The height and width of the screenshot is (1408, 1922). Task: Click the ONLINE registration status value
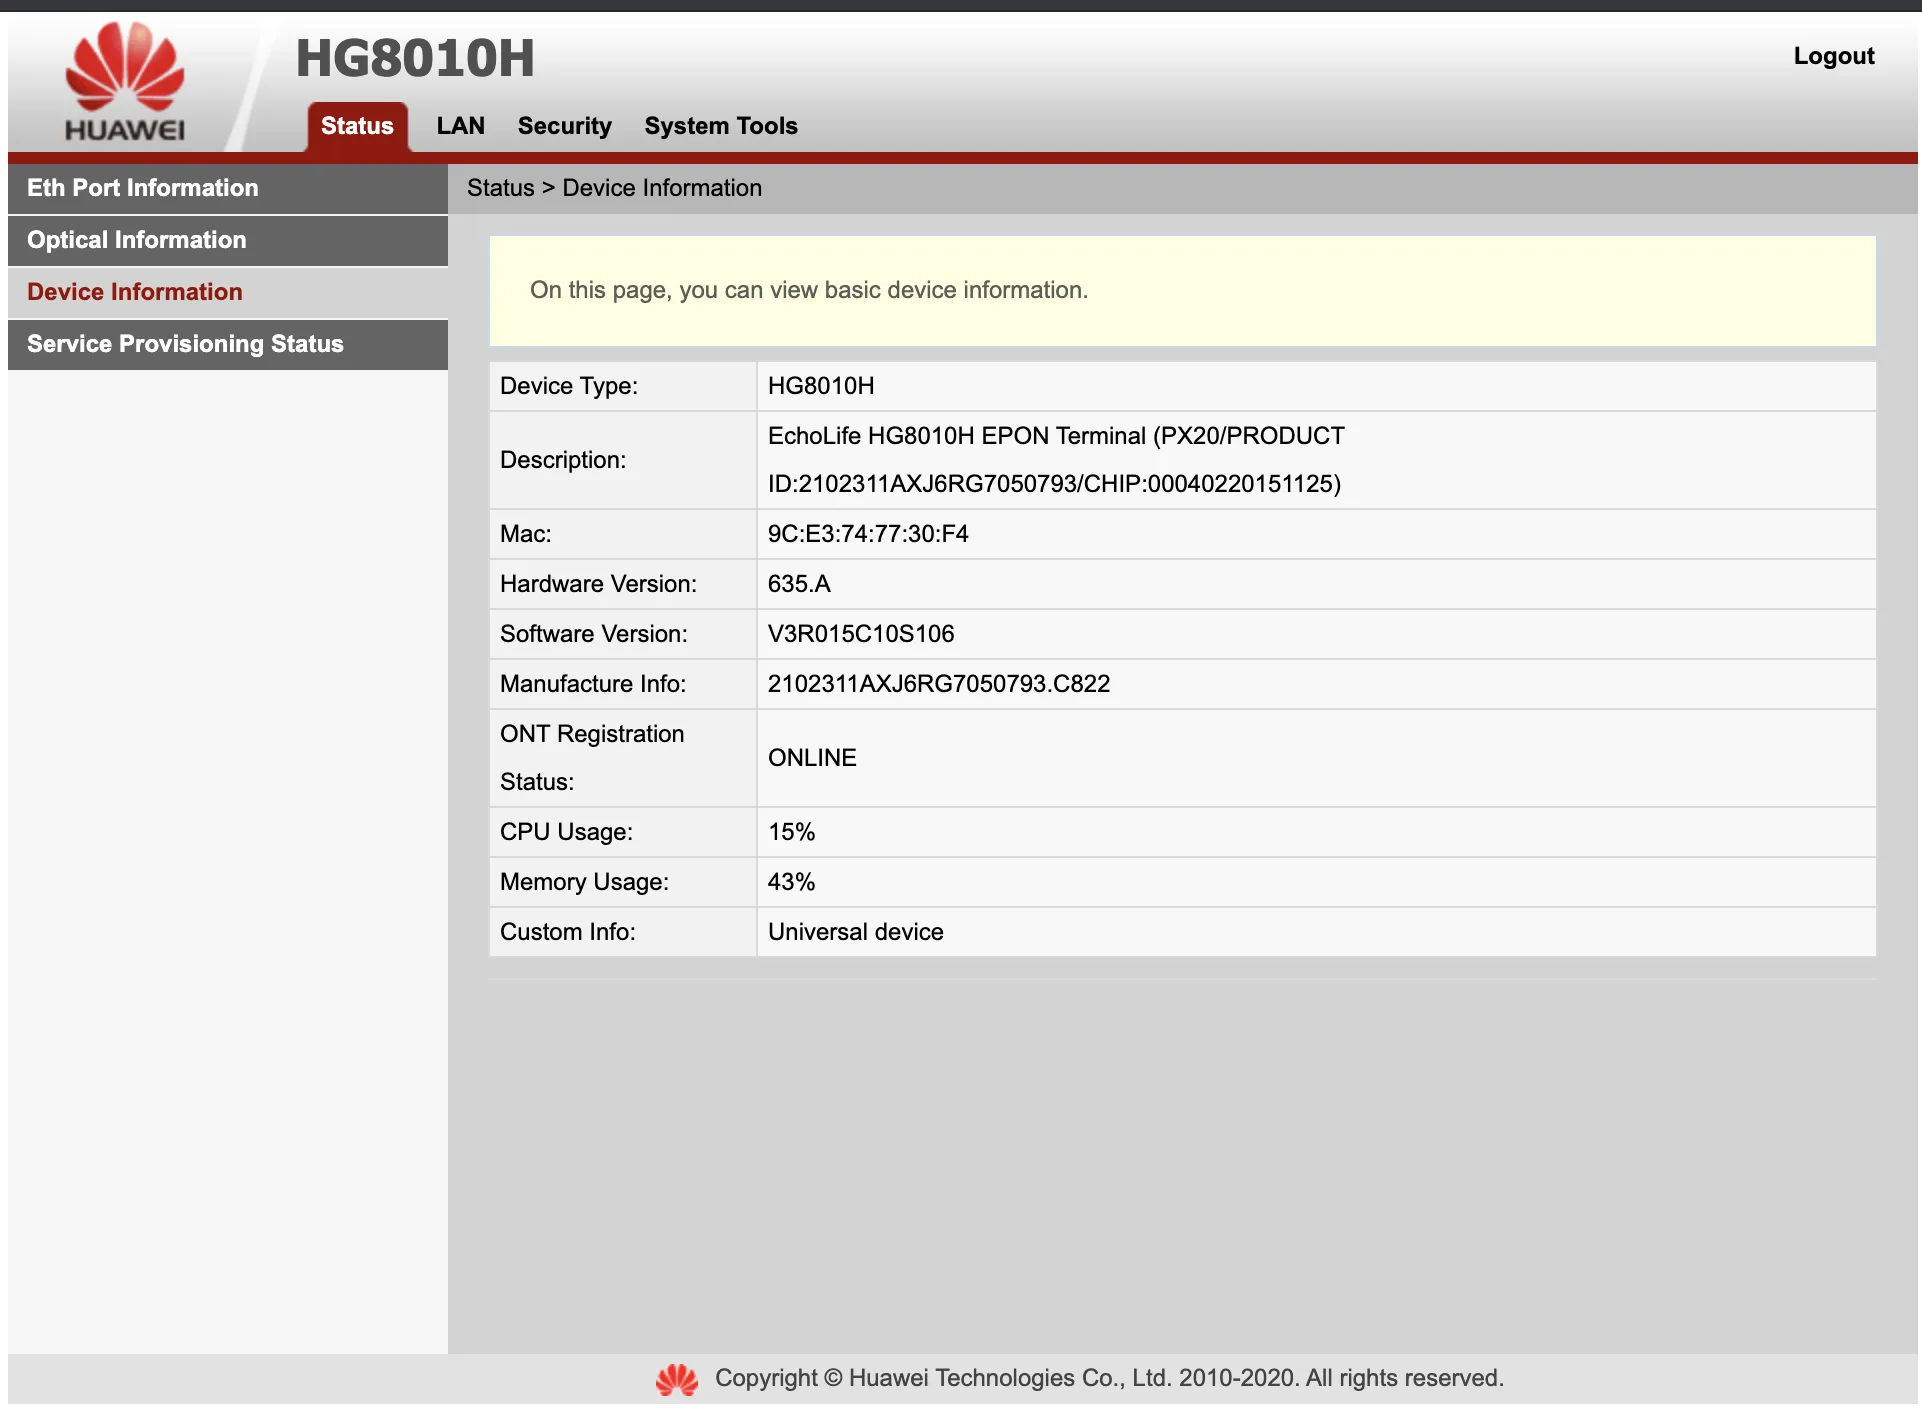(x=811, y=758)
